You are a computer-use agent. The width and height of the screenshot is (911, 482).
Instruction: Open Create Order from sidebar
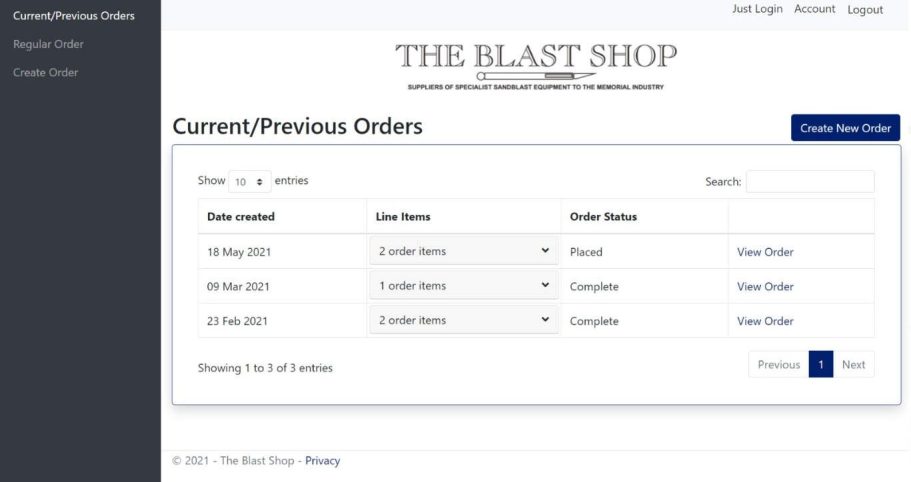click(x=45, y=72)
